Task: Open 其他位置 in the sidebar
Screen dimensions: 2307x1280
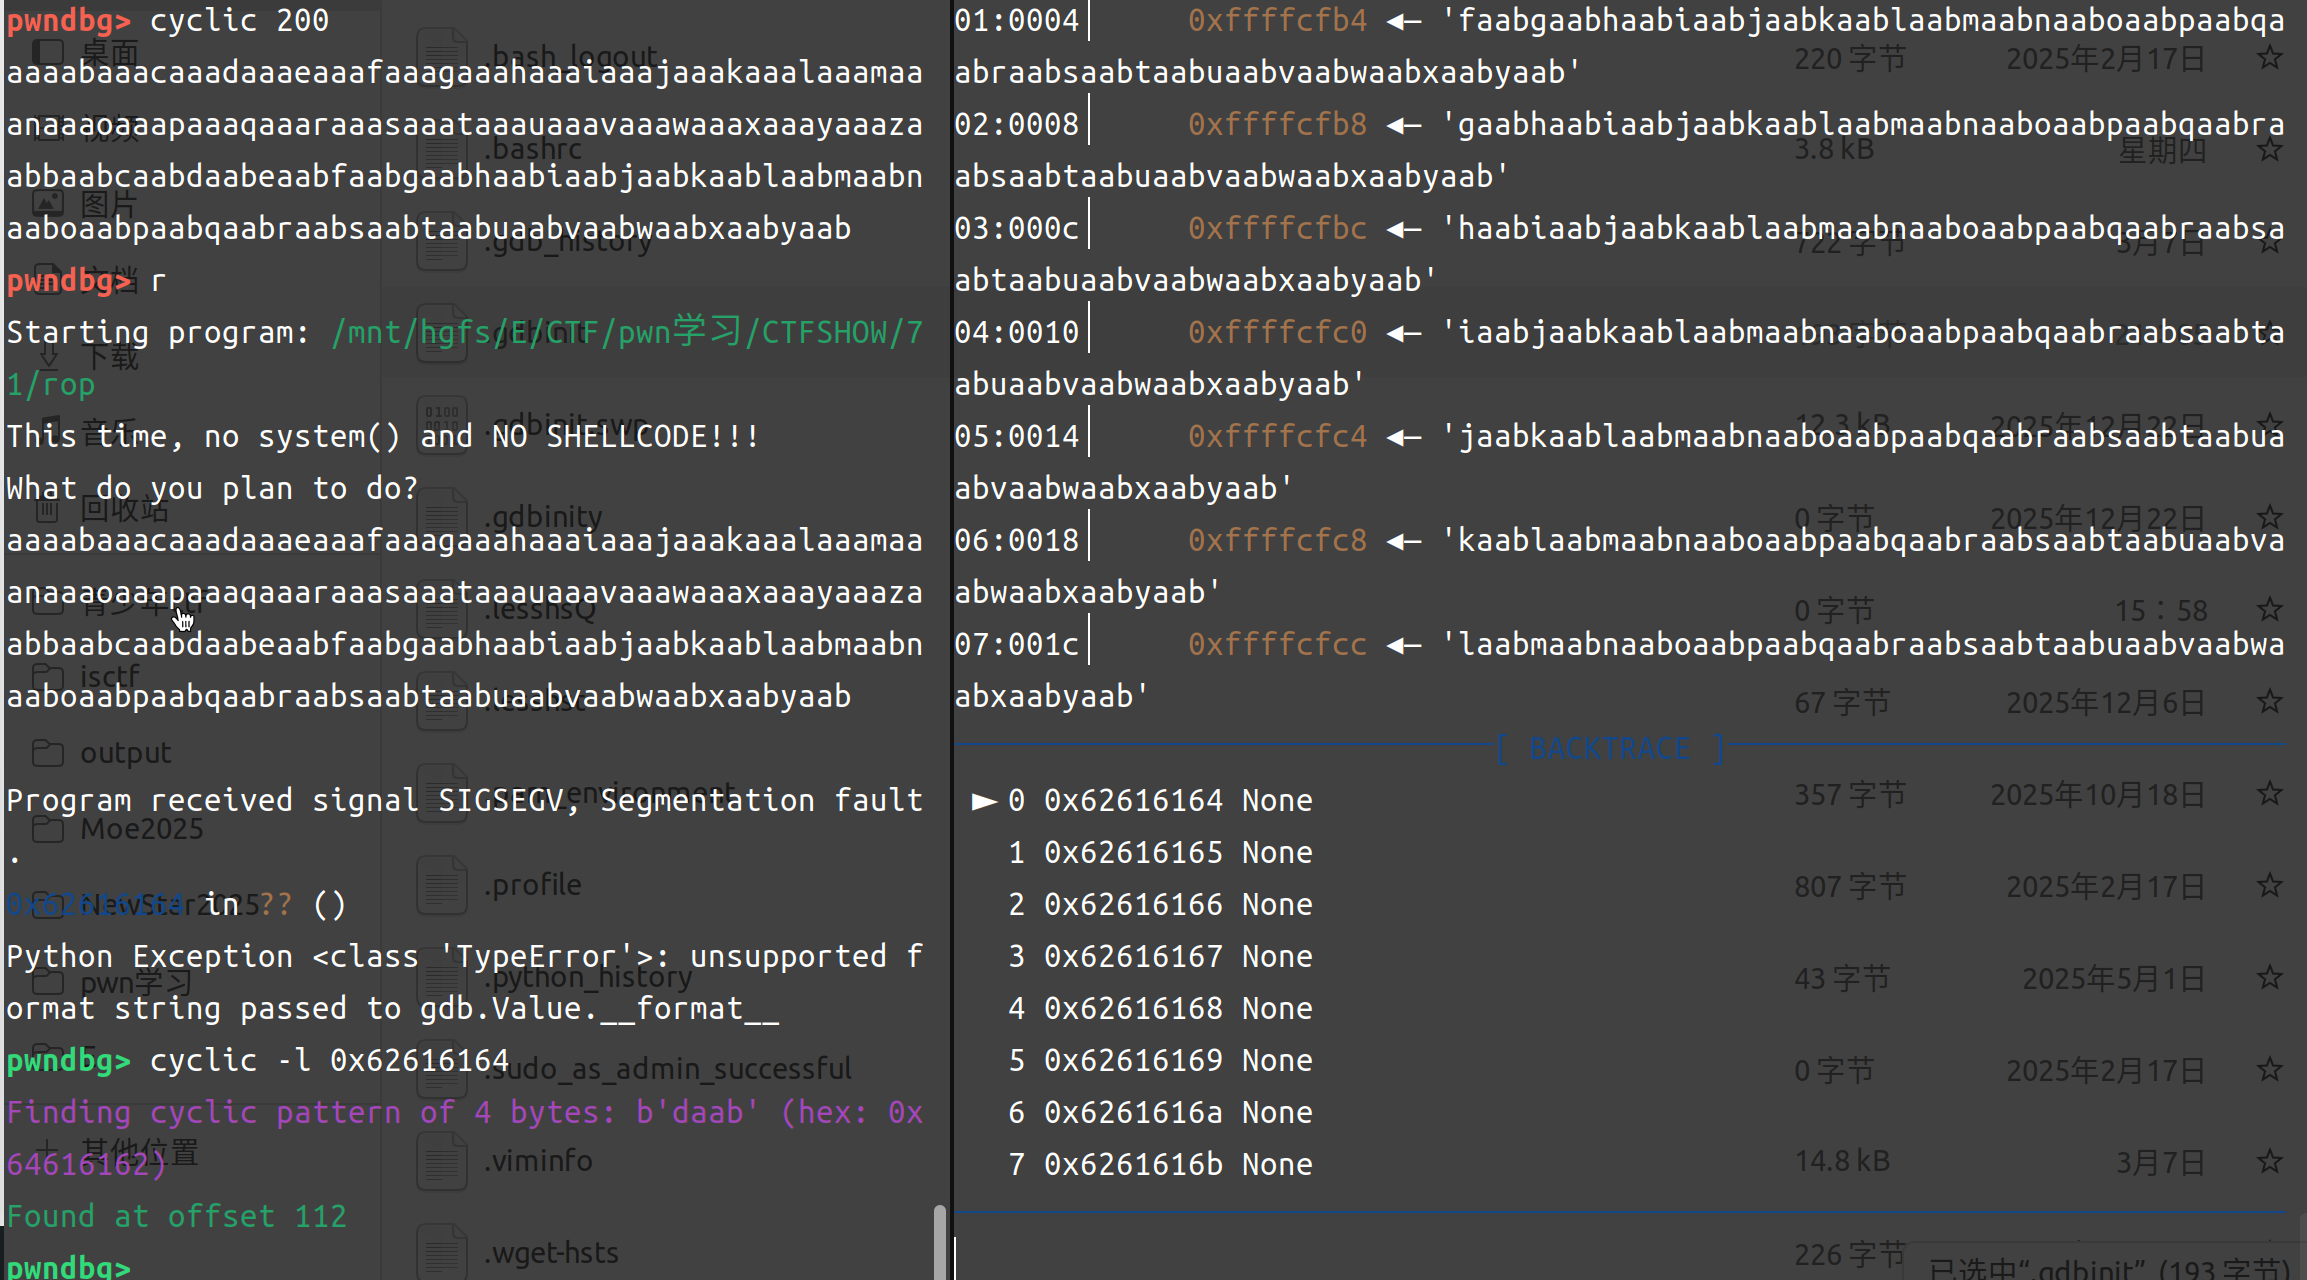Action: pyautogui.click(x=140, y=1152)
